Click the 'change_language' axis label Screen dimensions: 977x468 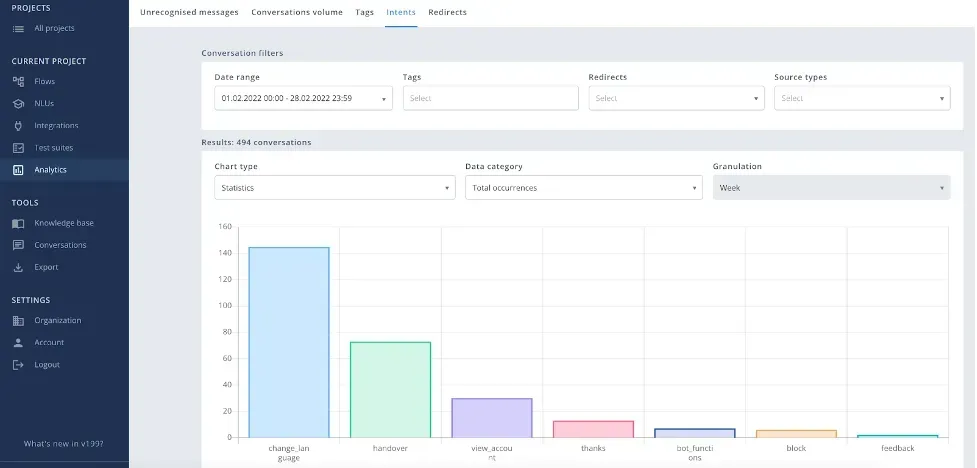(x=289, y=453)
